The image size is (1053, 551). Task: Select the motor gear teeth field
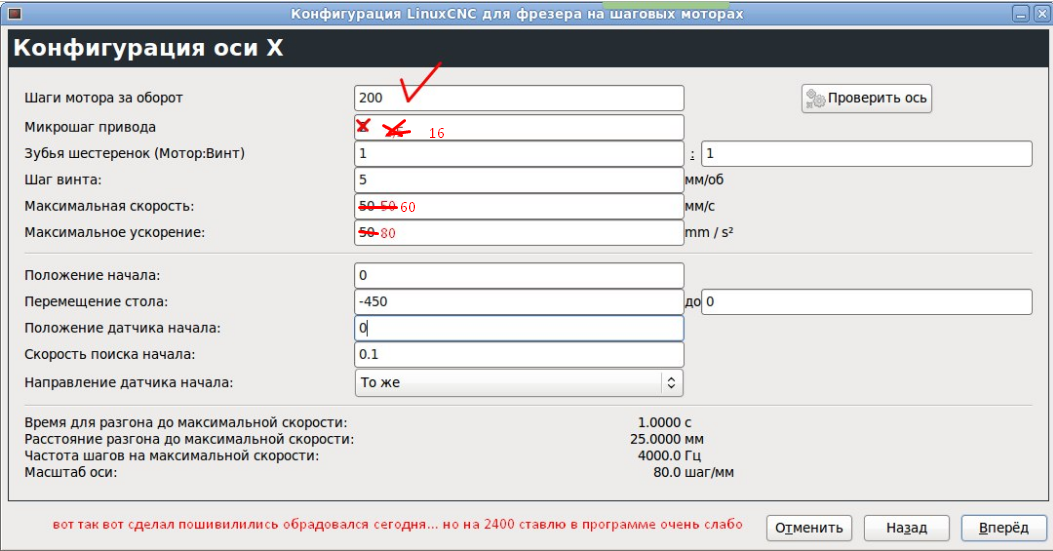519,153
